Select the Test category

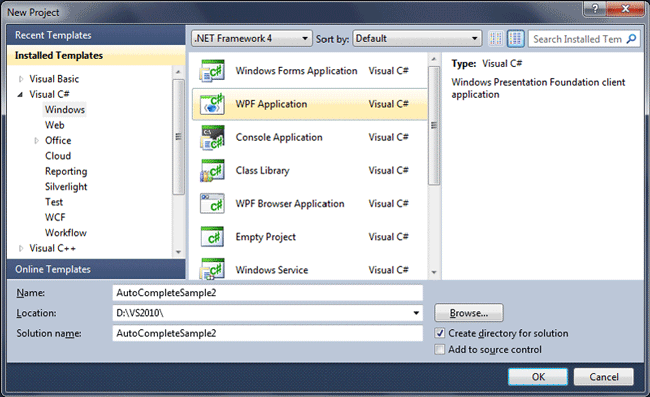tap(54, 202)
